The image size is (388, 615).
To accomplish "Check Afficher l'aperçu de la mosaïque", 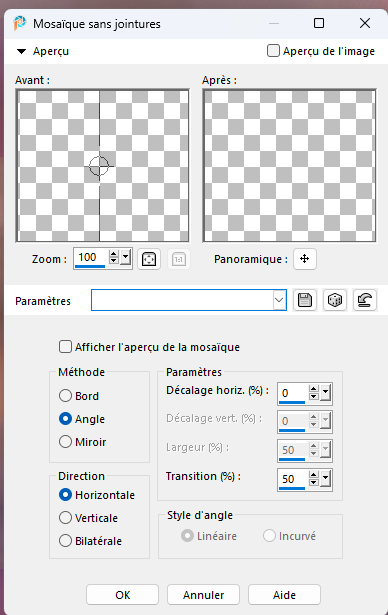I will (x=65, y=347).
